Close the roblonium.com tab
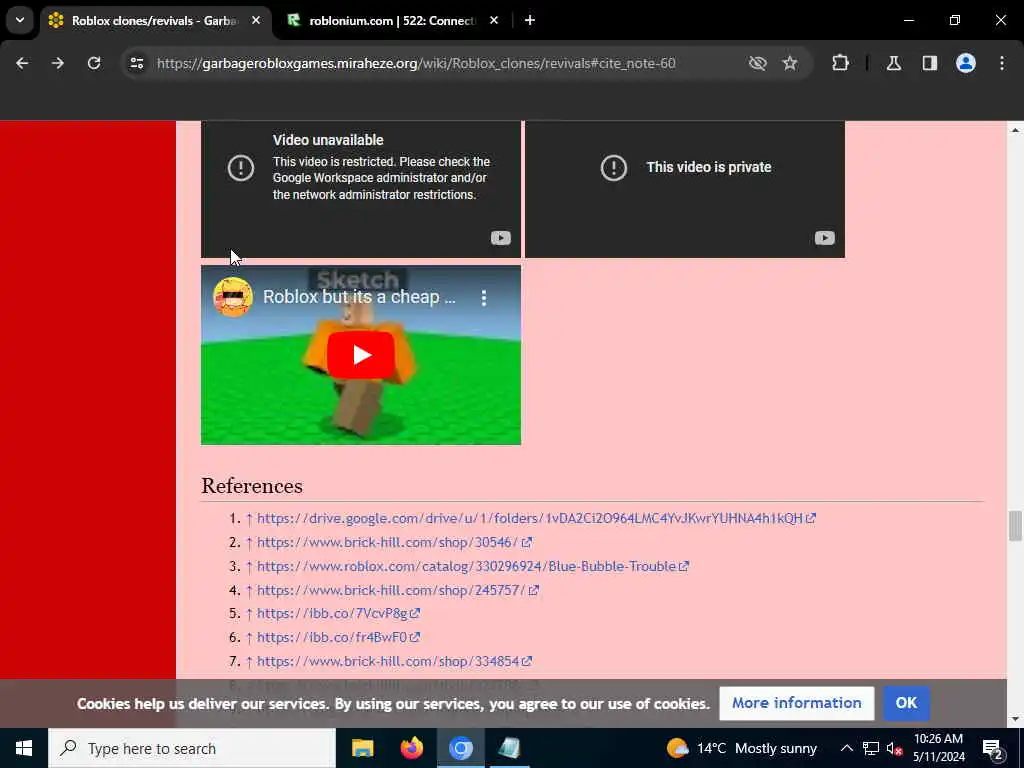 tap(494, 21)
